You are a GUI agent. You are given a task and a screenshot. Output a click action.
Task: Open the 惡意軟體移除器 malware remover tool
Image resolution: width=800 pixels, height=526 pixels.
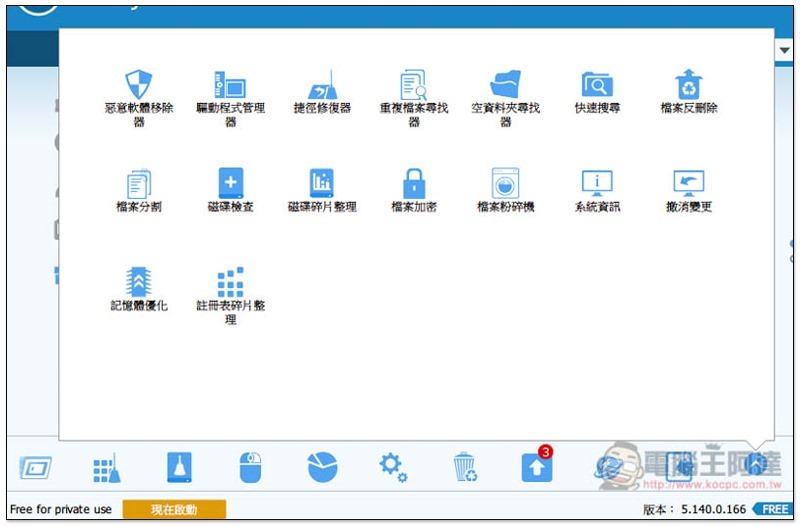pyautogui.click(x=138, y=86)
